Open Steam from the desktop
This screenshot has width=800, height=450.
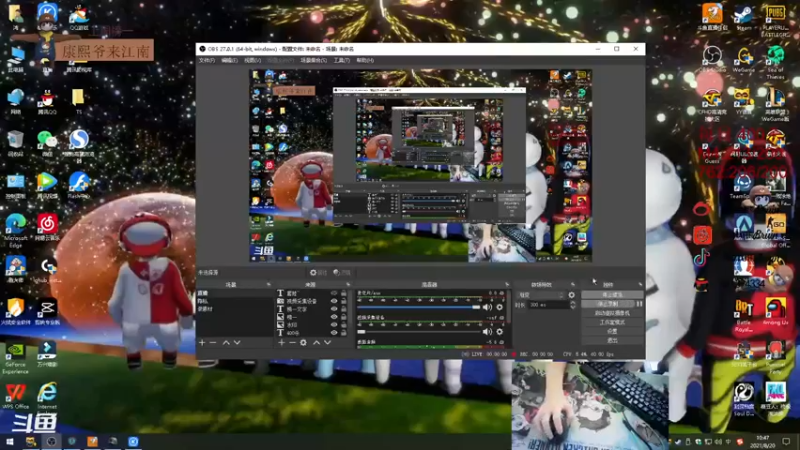[744, 18]
